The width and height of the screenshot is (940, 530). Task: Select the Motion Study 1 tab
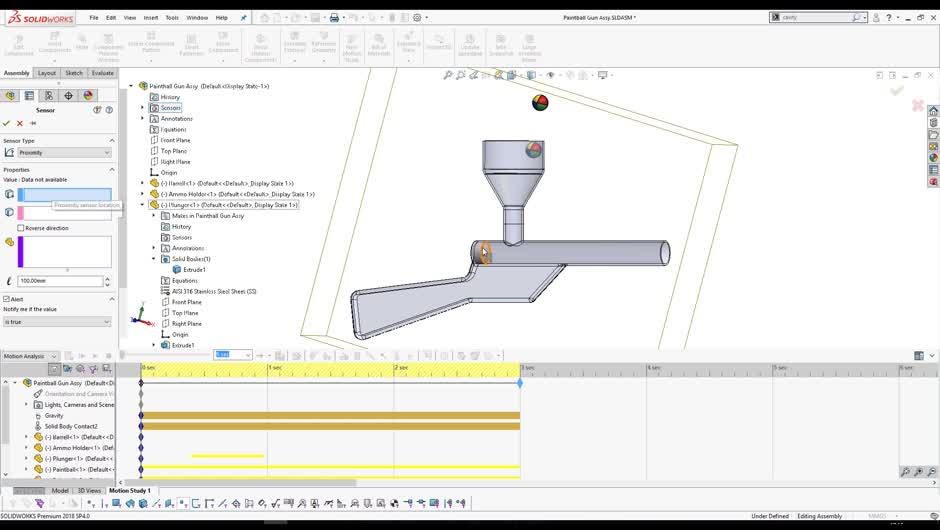click(129, 490)
